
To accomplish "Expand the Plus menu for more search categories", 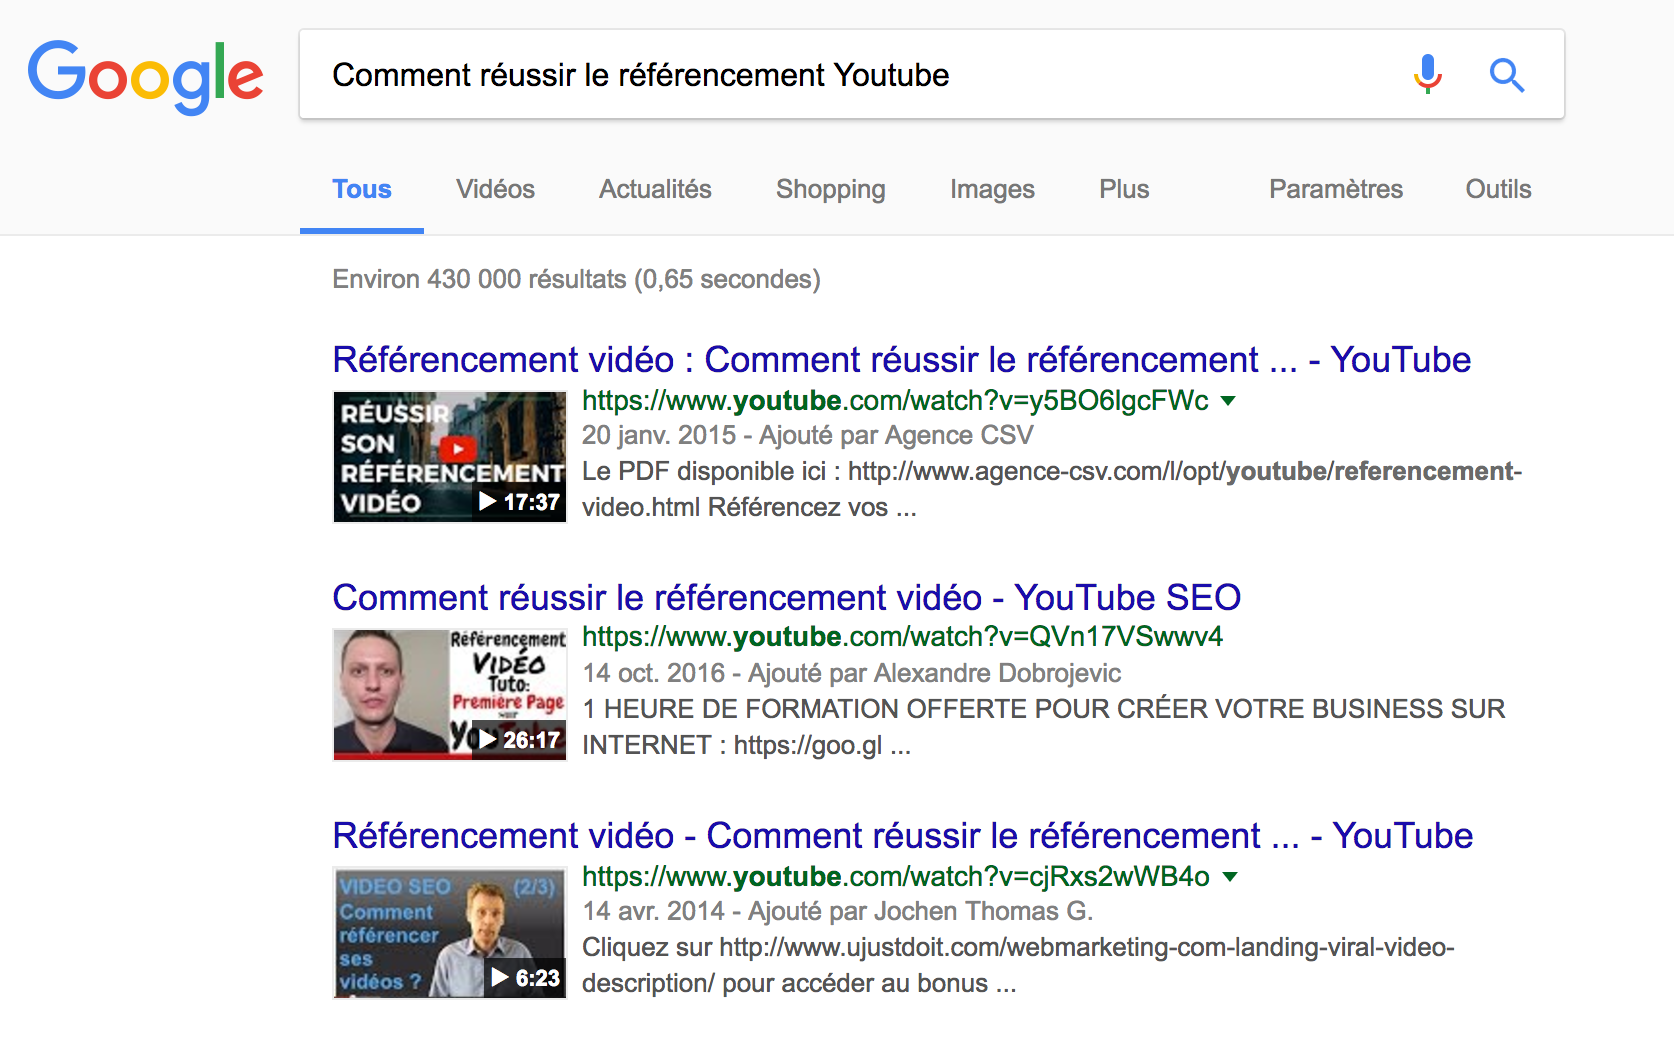I will tap(1124, 189).
